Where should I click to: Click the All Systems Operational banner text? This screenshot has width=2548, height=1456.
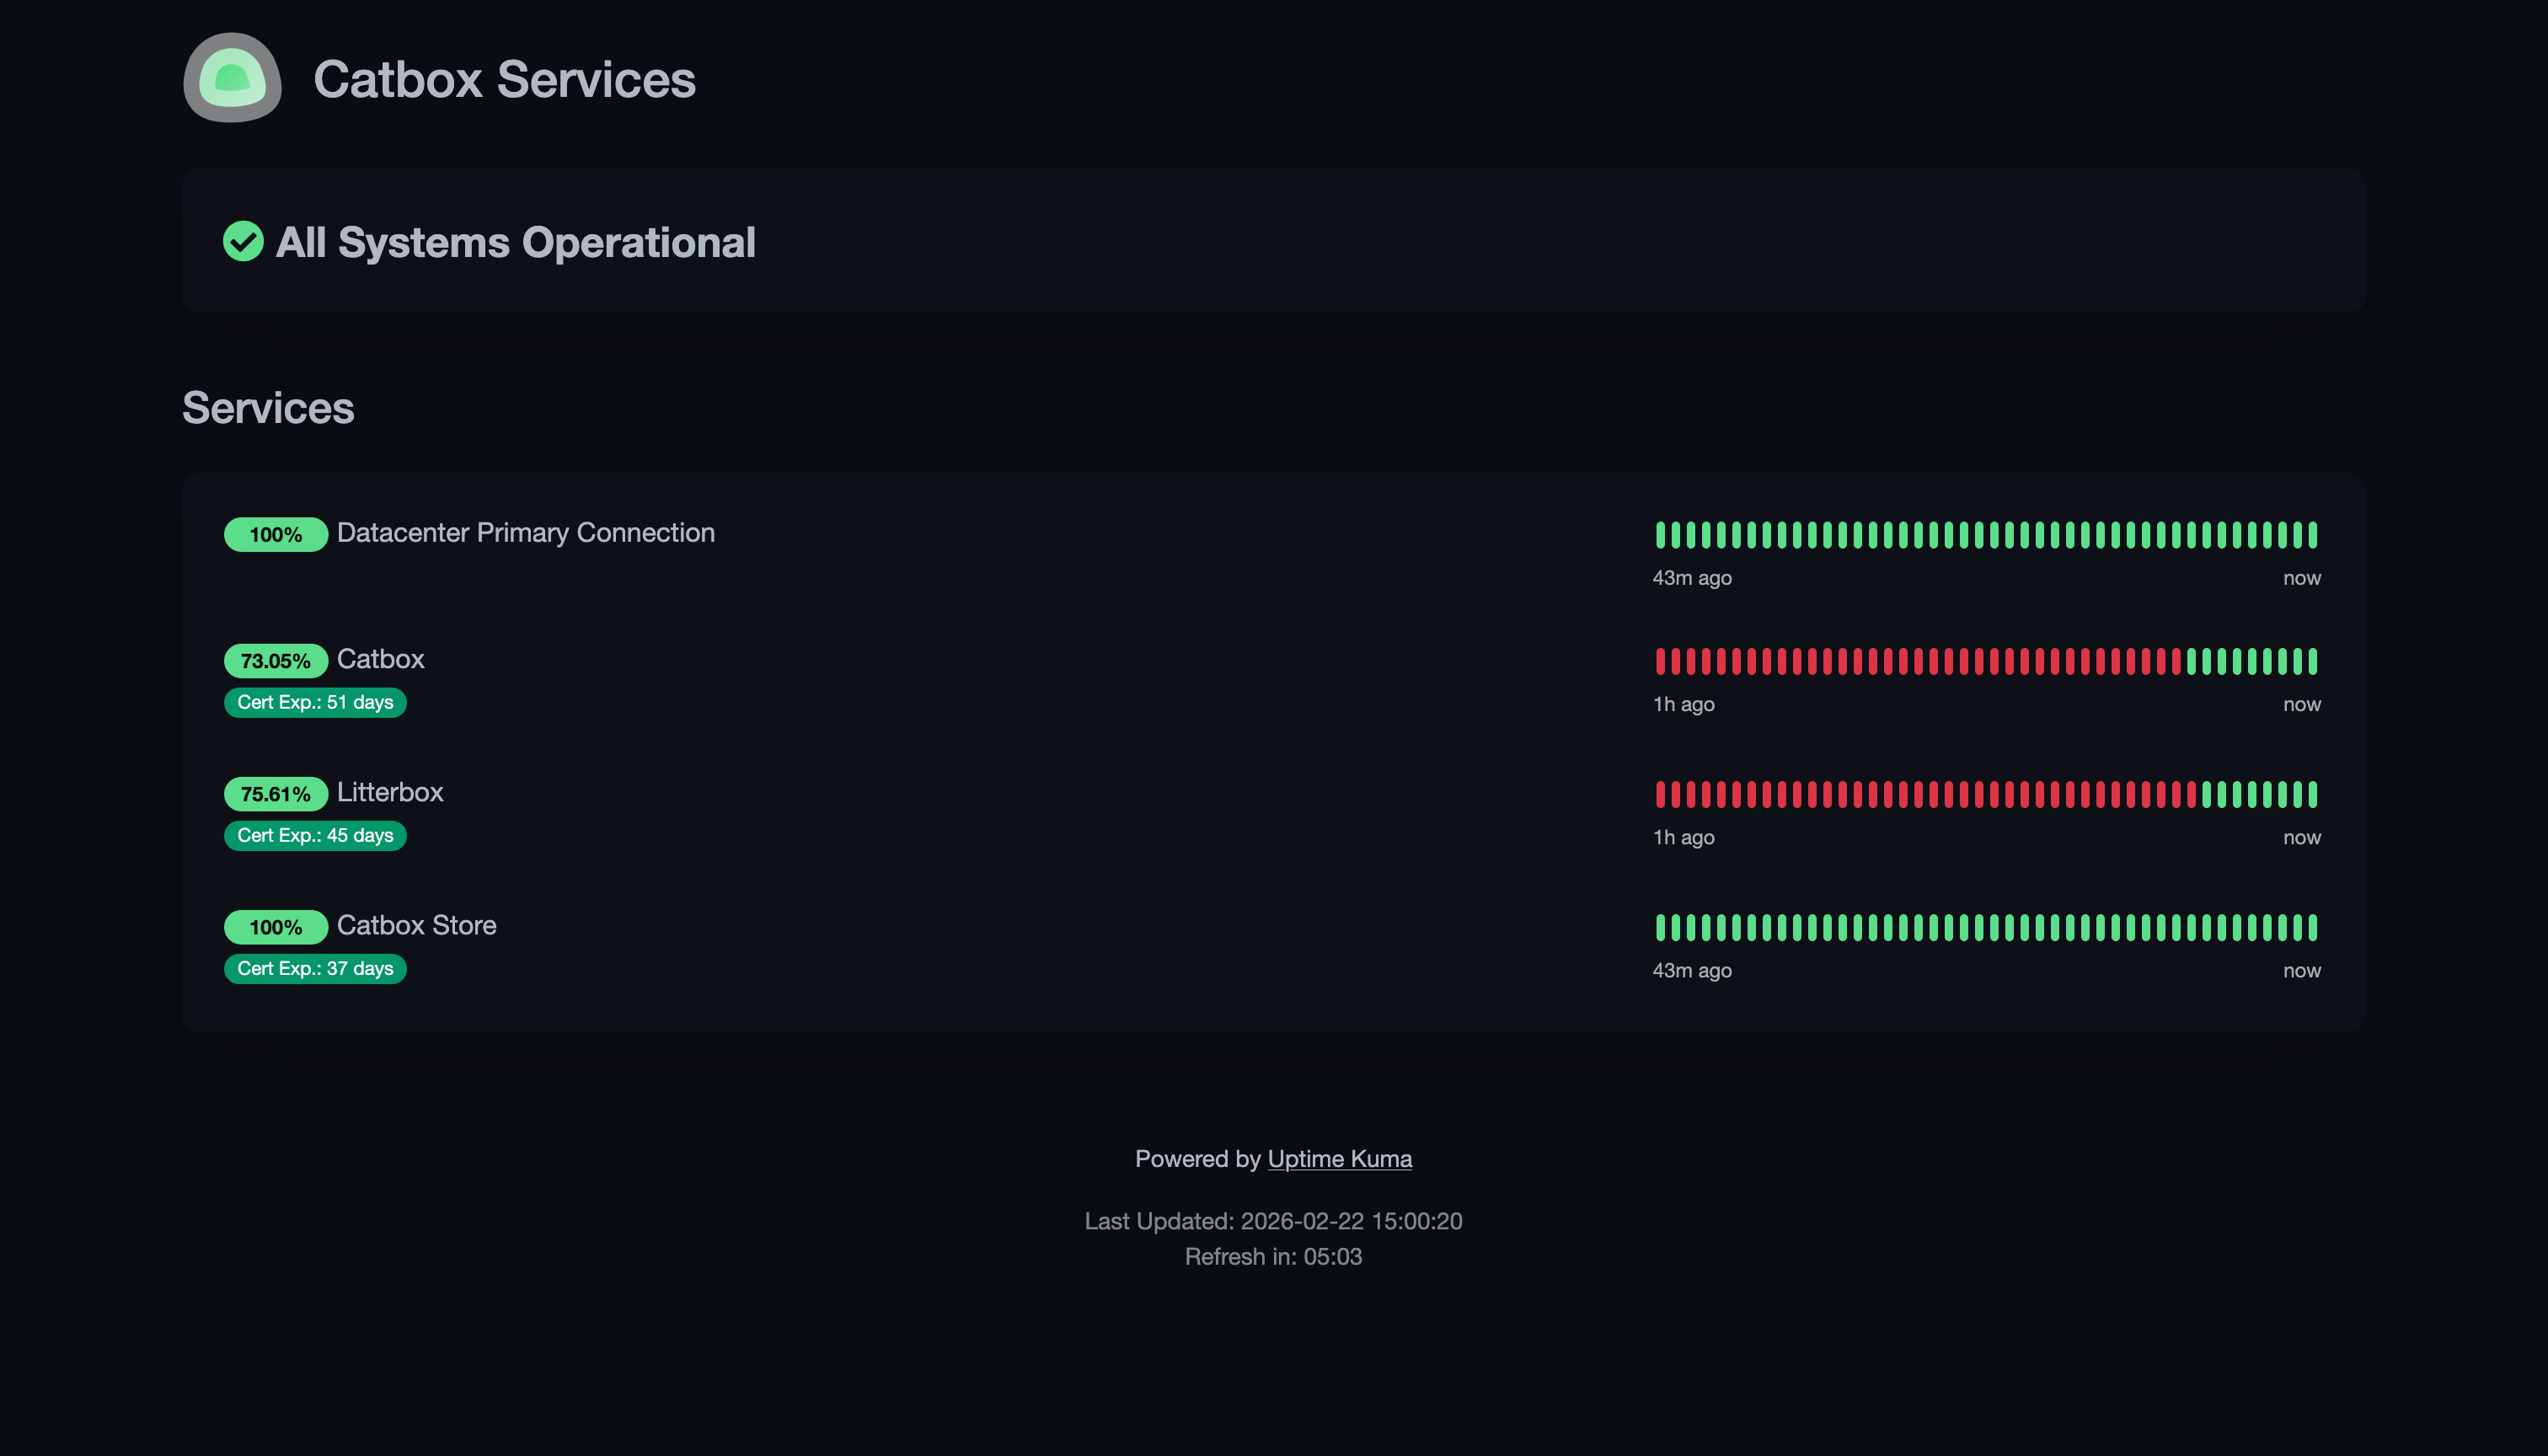coord(515,242)
